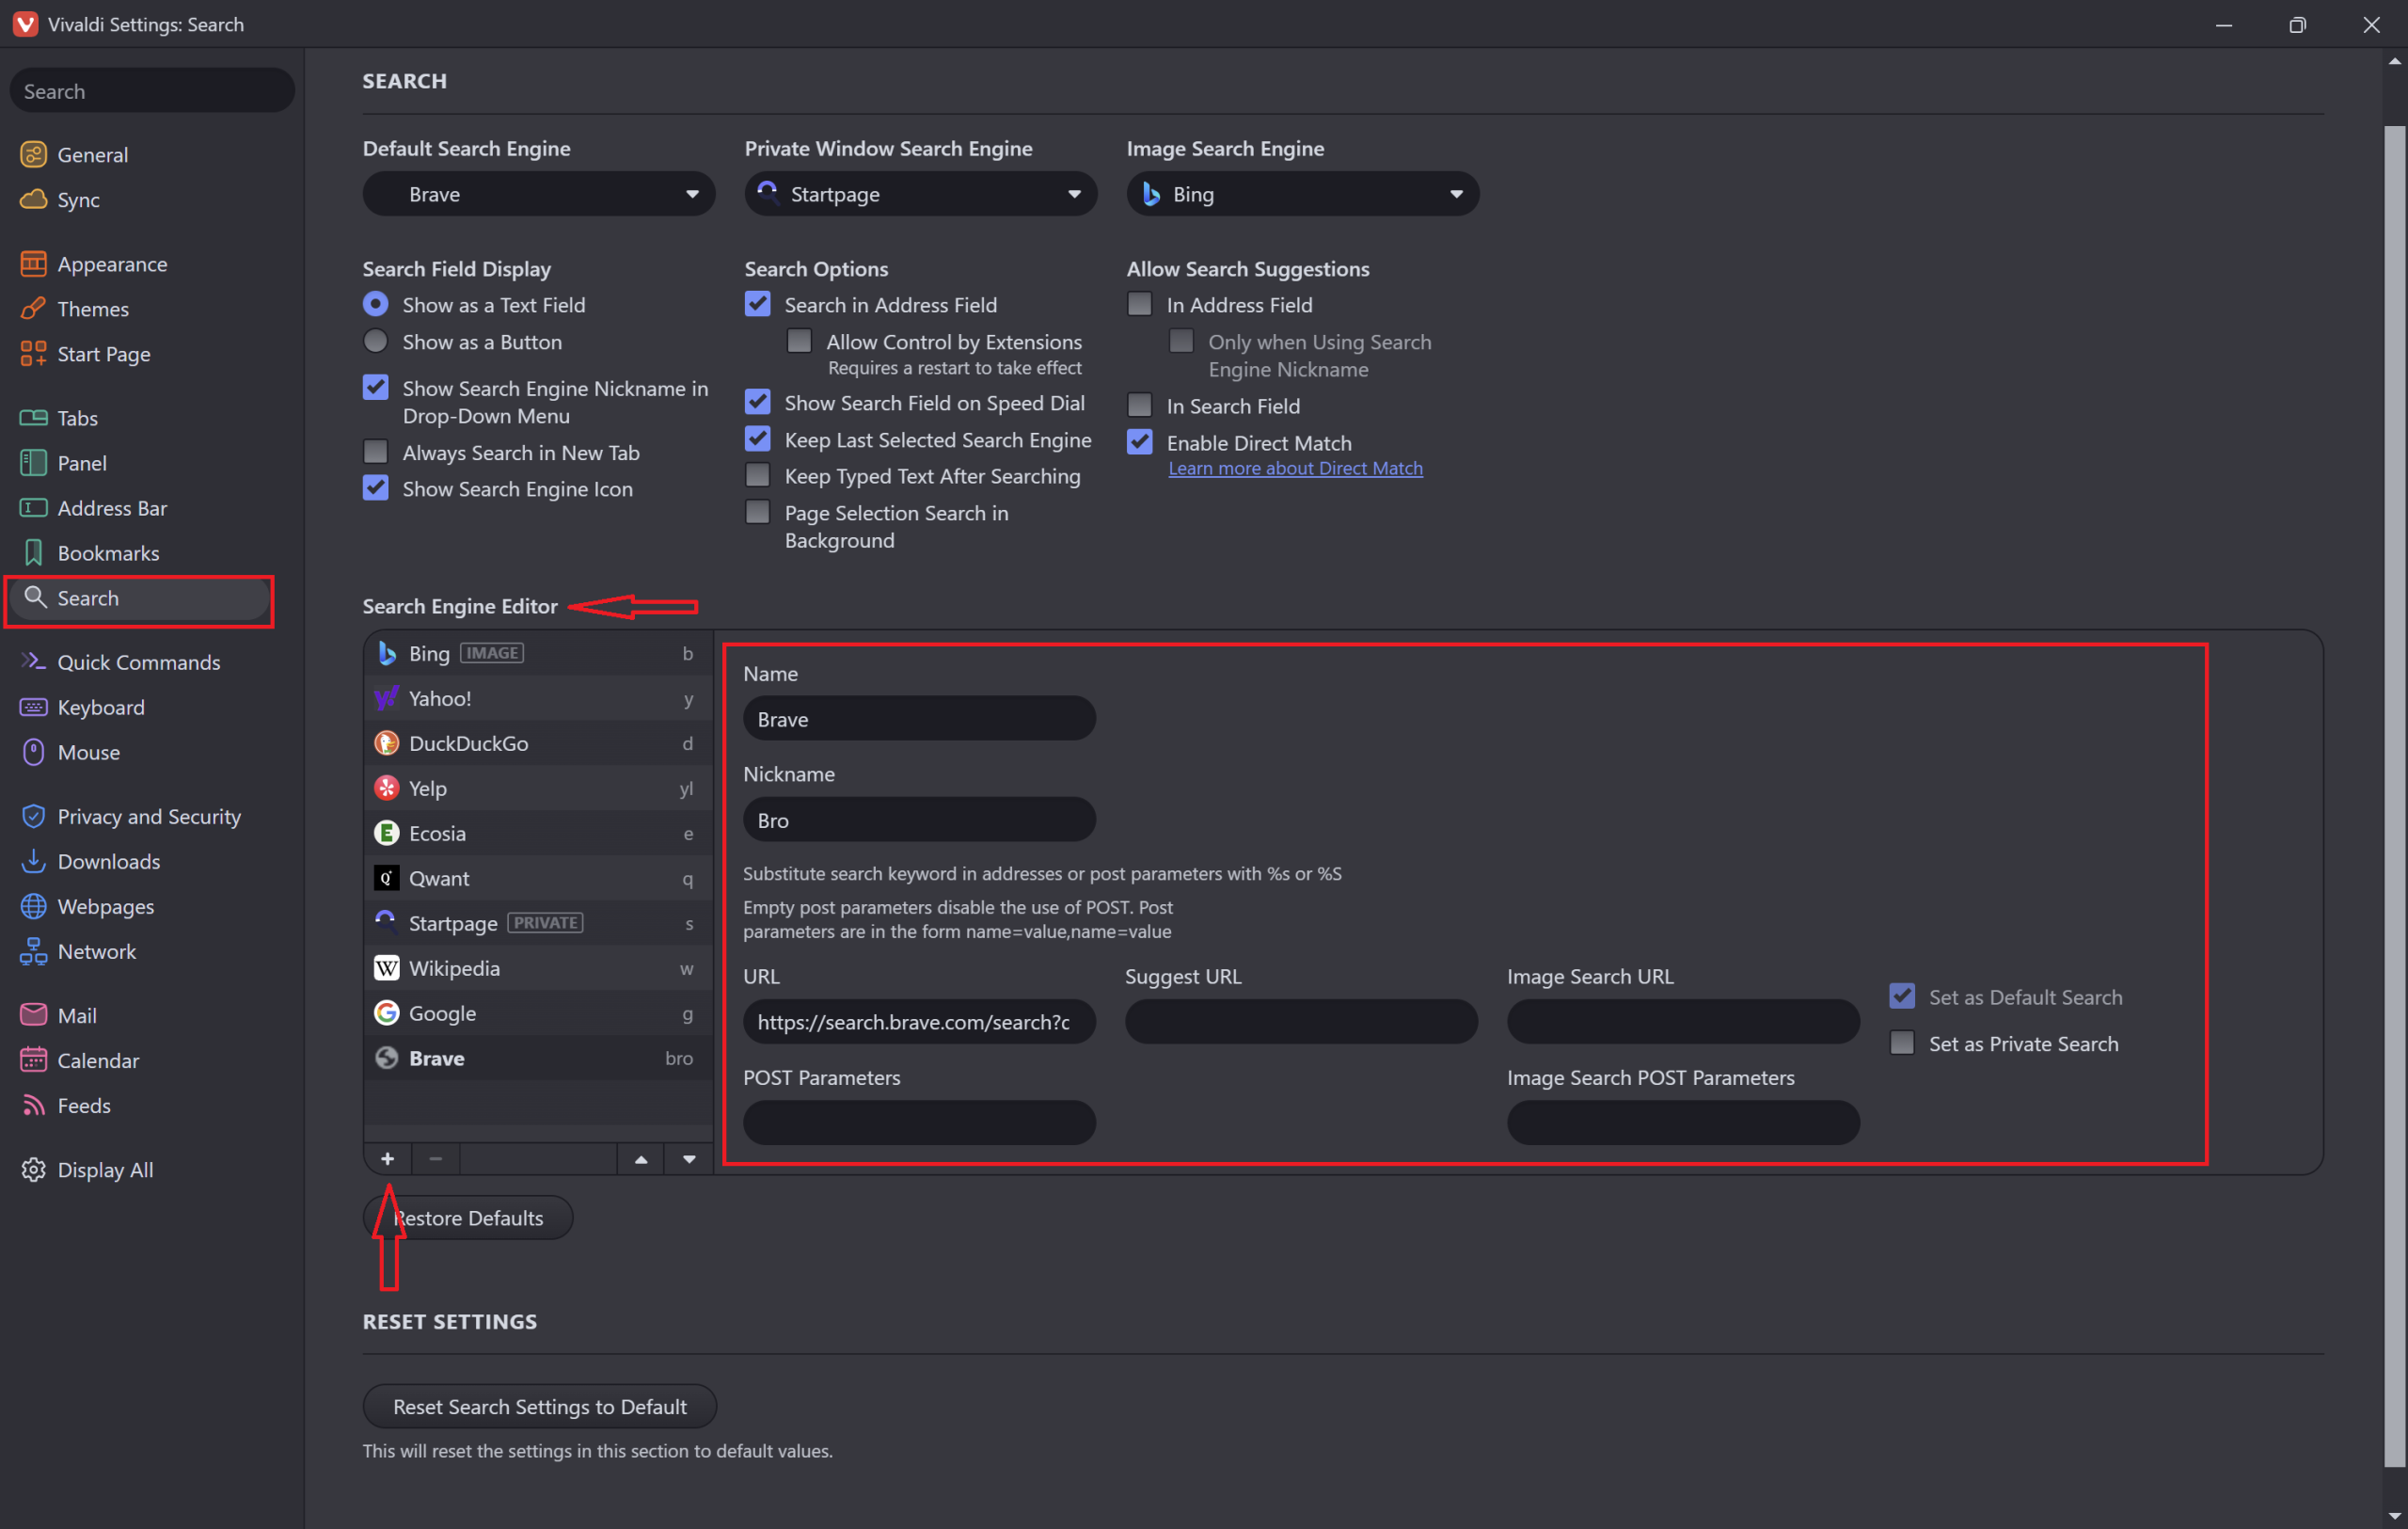Viewport: 2408px width, 1529px height.
Task: Open the Image Search Engine dropdown
Action: click(1301, 194)
